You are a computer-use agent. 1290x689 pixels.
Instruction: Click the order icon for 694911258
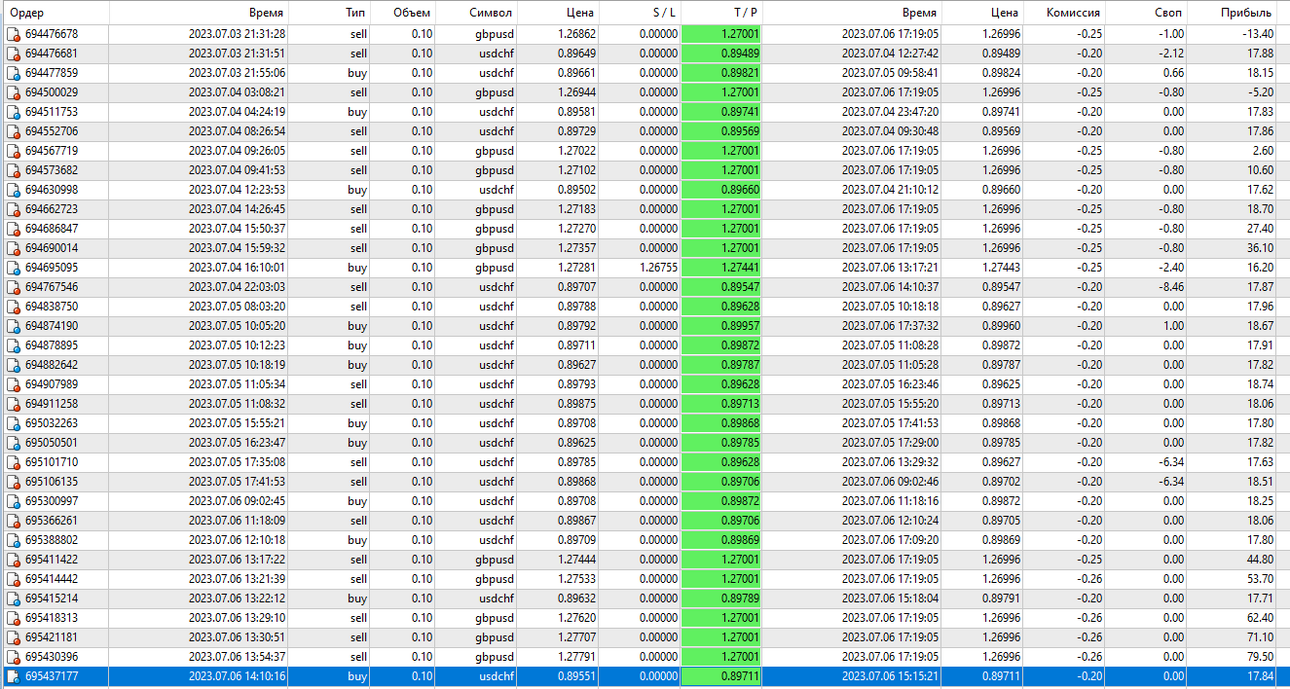13,404
